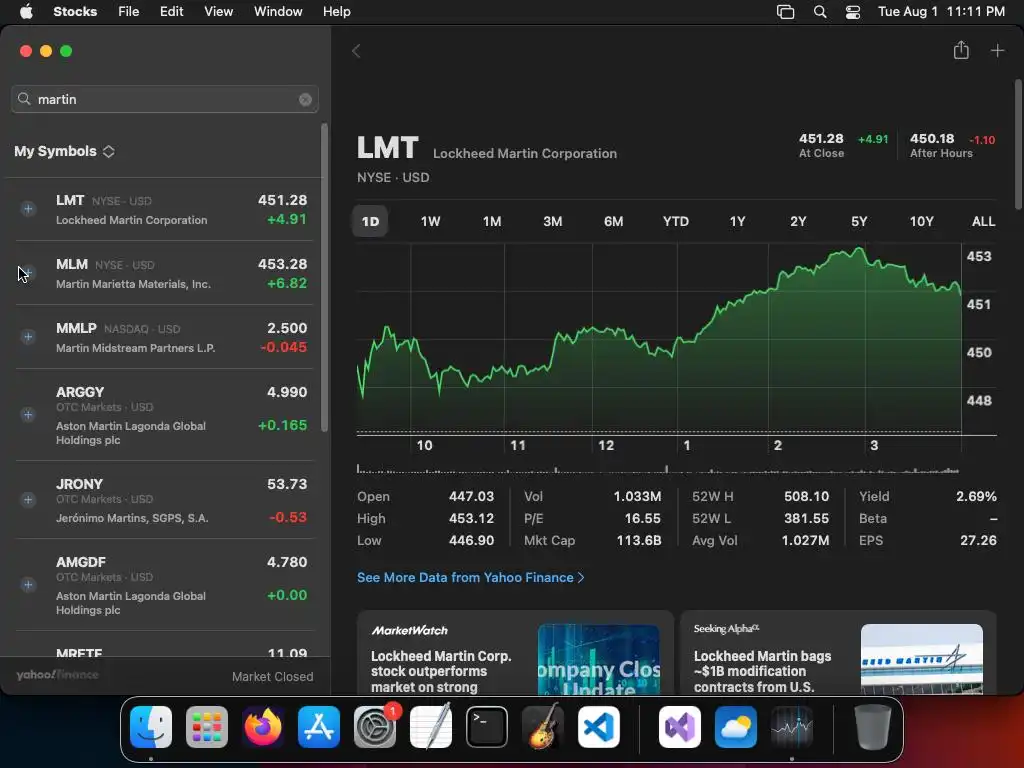Add MLM to watchlist with plus icon

[28, 273]
